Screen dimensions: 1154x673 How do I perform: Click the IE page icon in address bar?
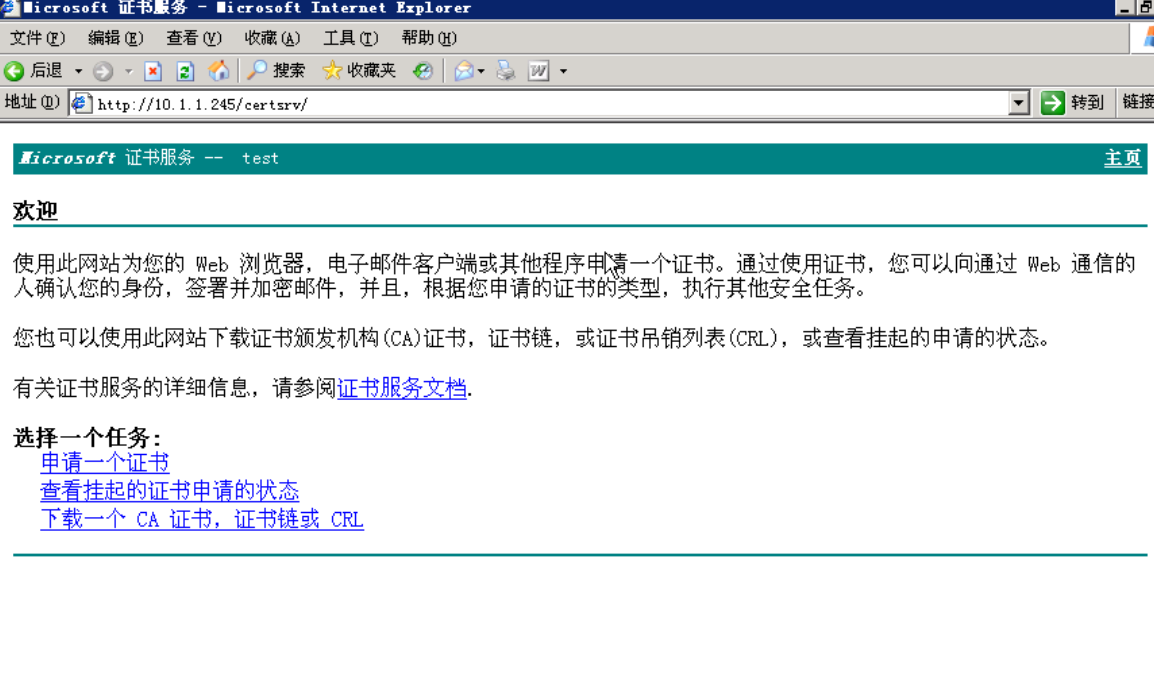(81, 104)
